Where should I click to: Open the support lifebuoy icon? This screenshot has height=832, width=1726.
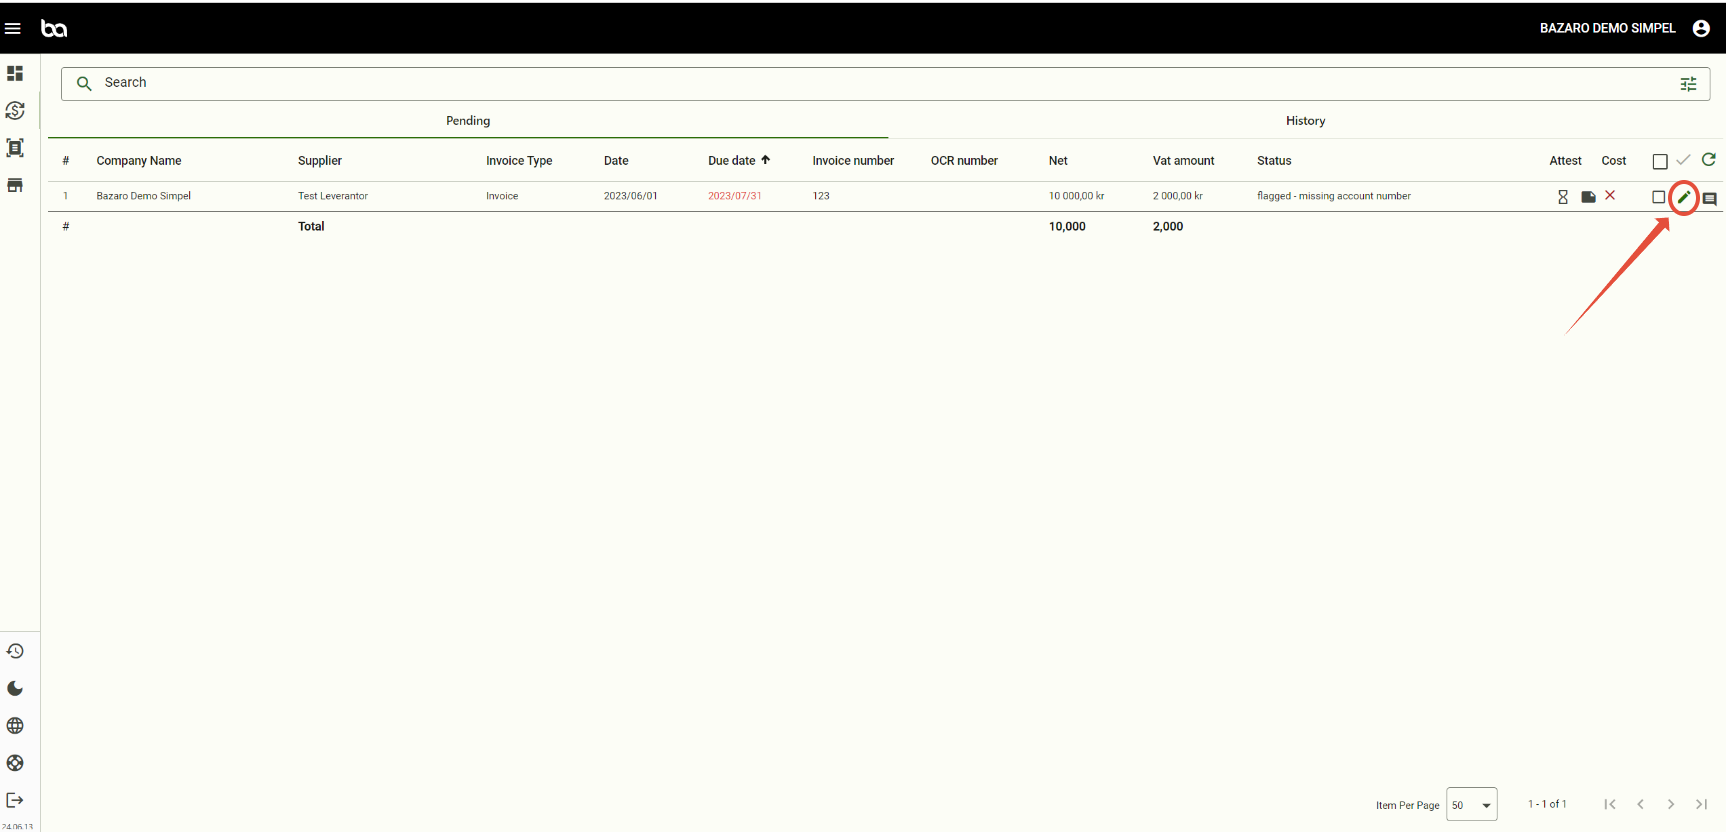point(15,763)
